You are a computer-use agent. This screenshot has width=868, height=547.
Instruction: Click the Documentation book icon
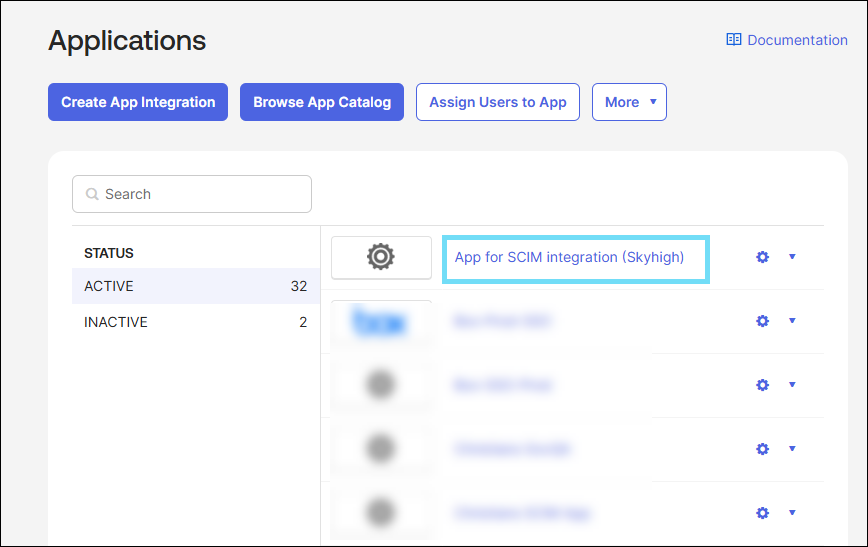point(733,39)
